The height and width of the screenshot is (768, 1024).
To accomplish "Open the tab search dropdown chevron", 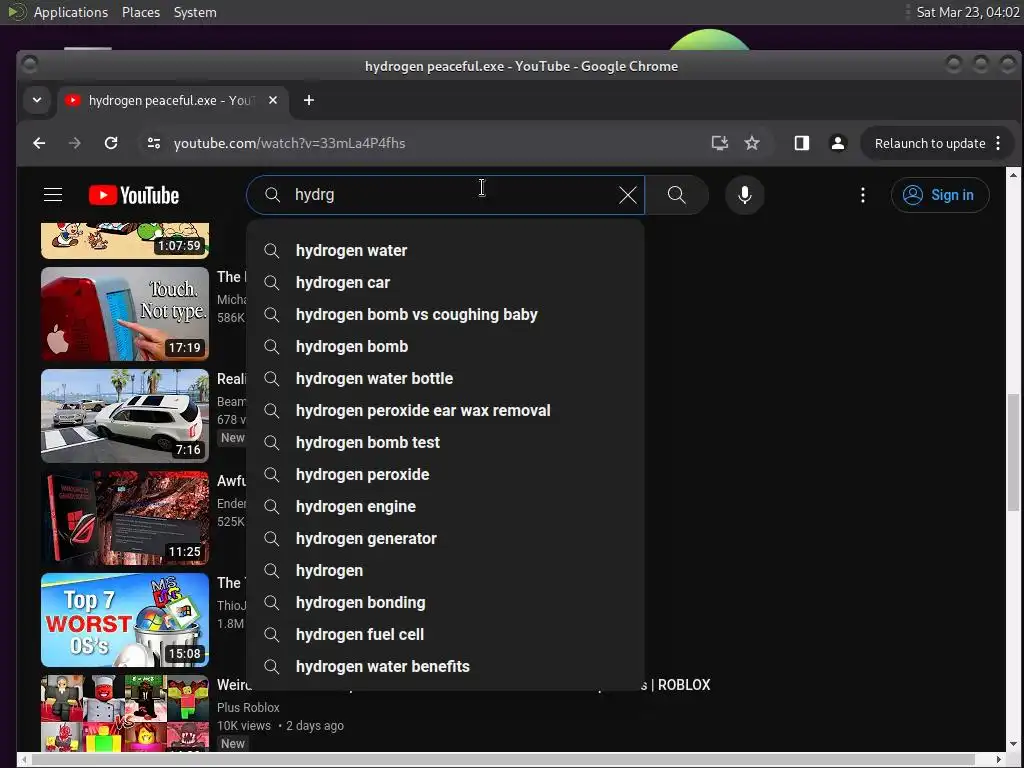I will point(37,100).
